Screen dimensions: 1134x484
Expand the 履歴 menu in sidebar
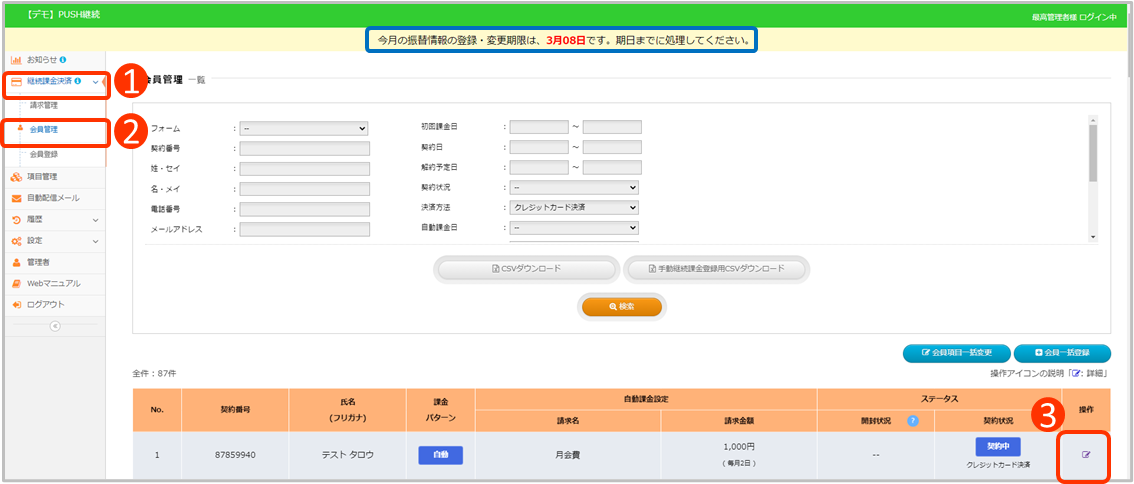click(55, 219)
